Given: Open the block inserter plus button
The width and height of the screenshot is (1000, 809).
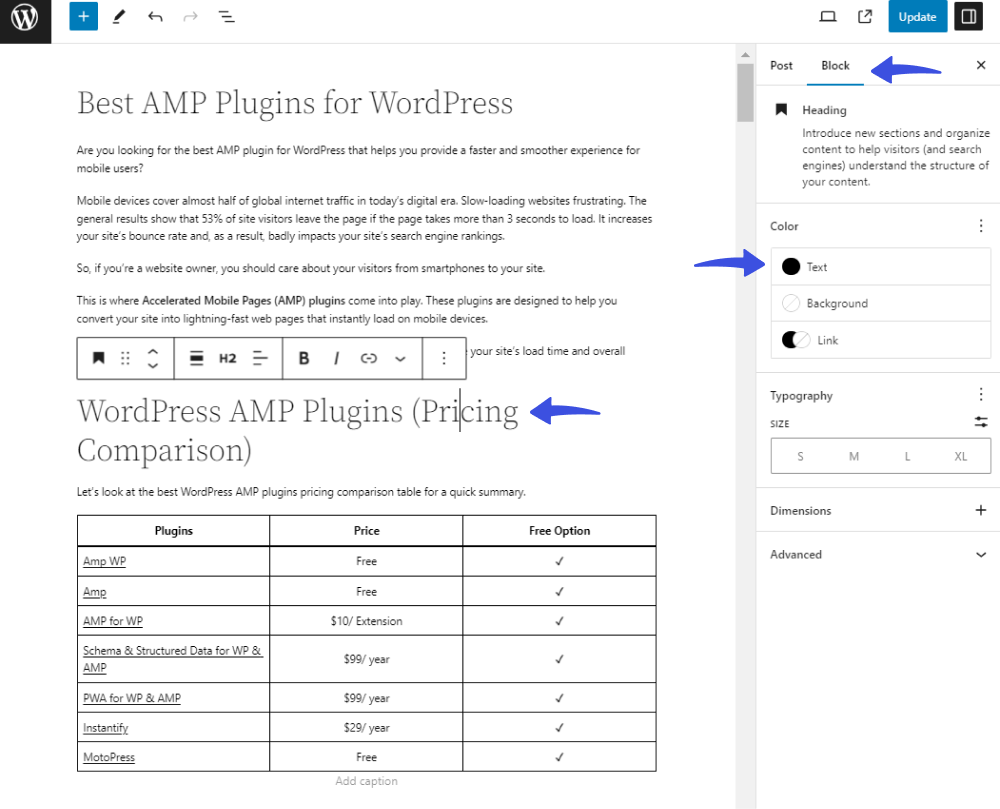Looking at the screenshot, I should [x=84, y=17].
